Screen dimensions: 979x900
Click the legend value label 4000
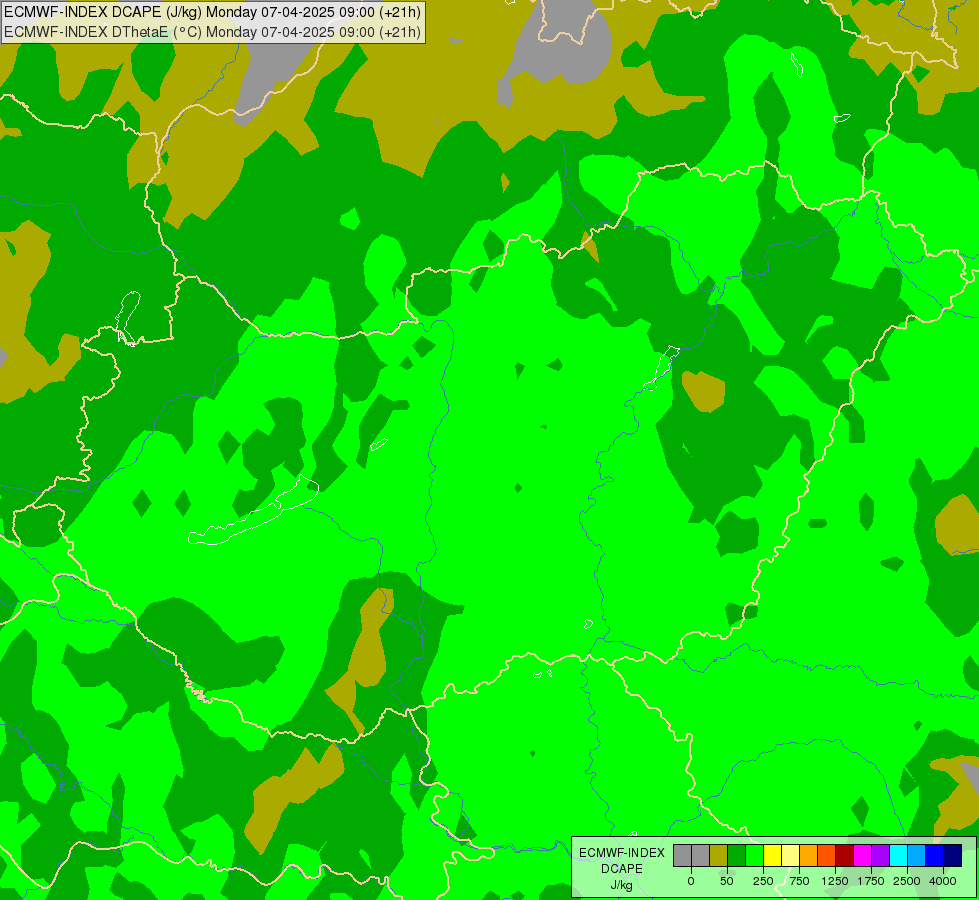coord(943,881)
